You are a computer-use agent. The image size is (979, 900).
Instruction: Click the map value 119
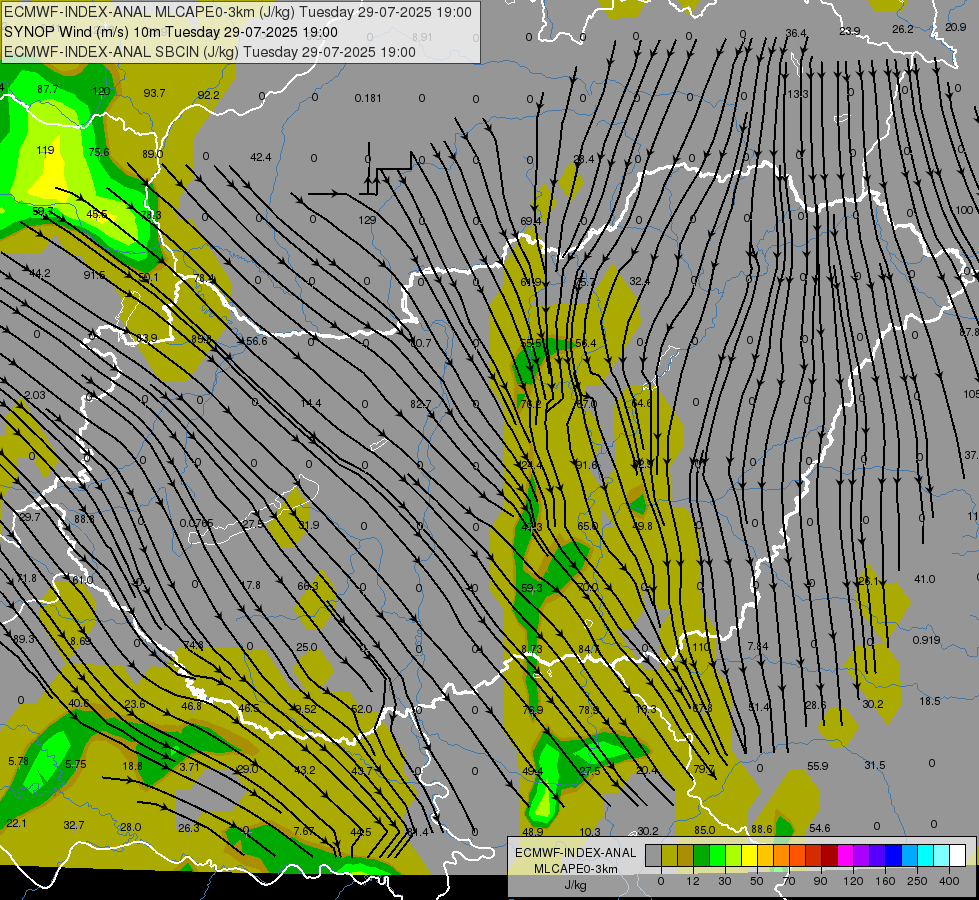click(45, 150)
